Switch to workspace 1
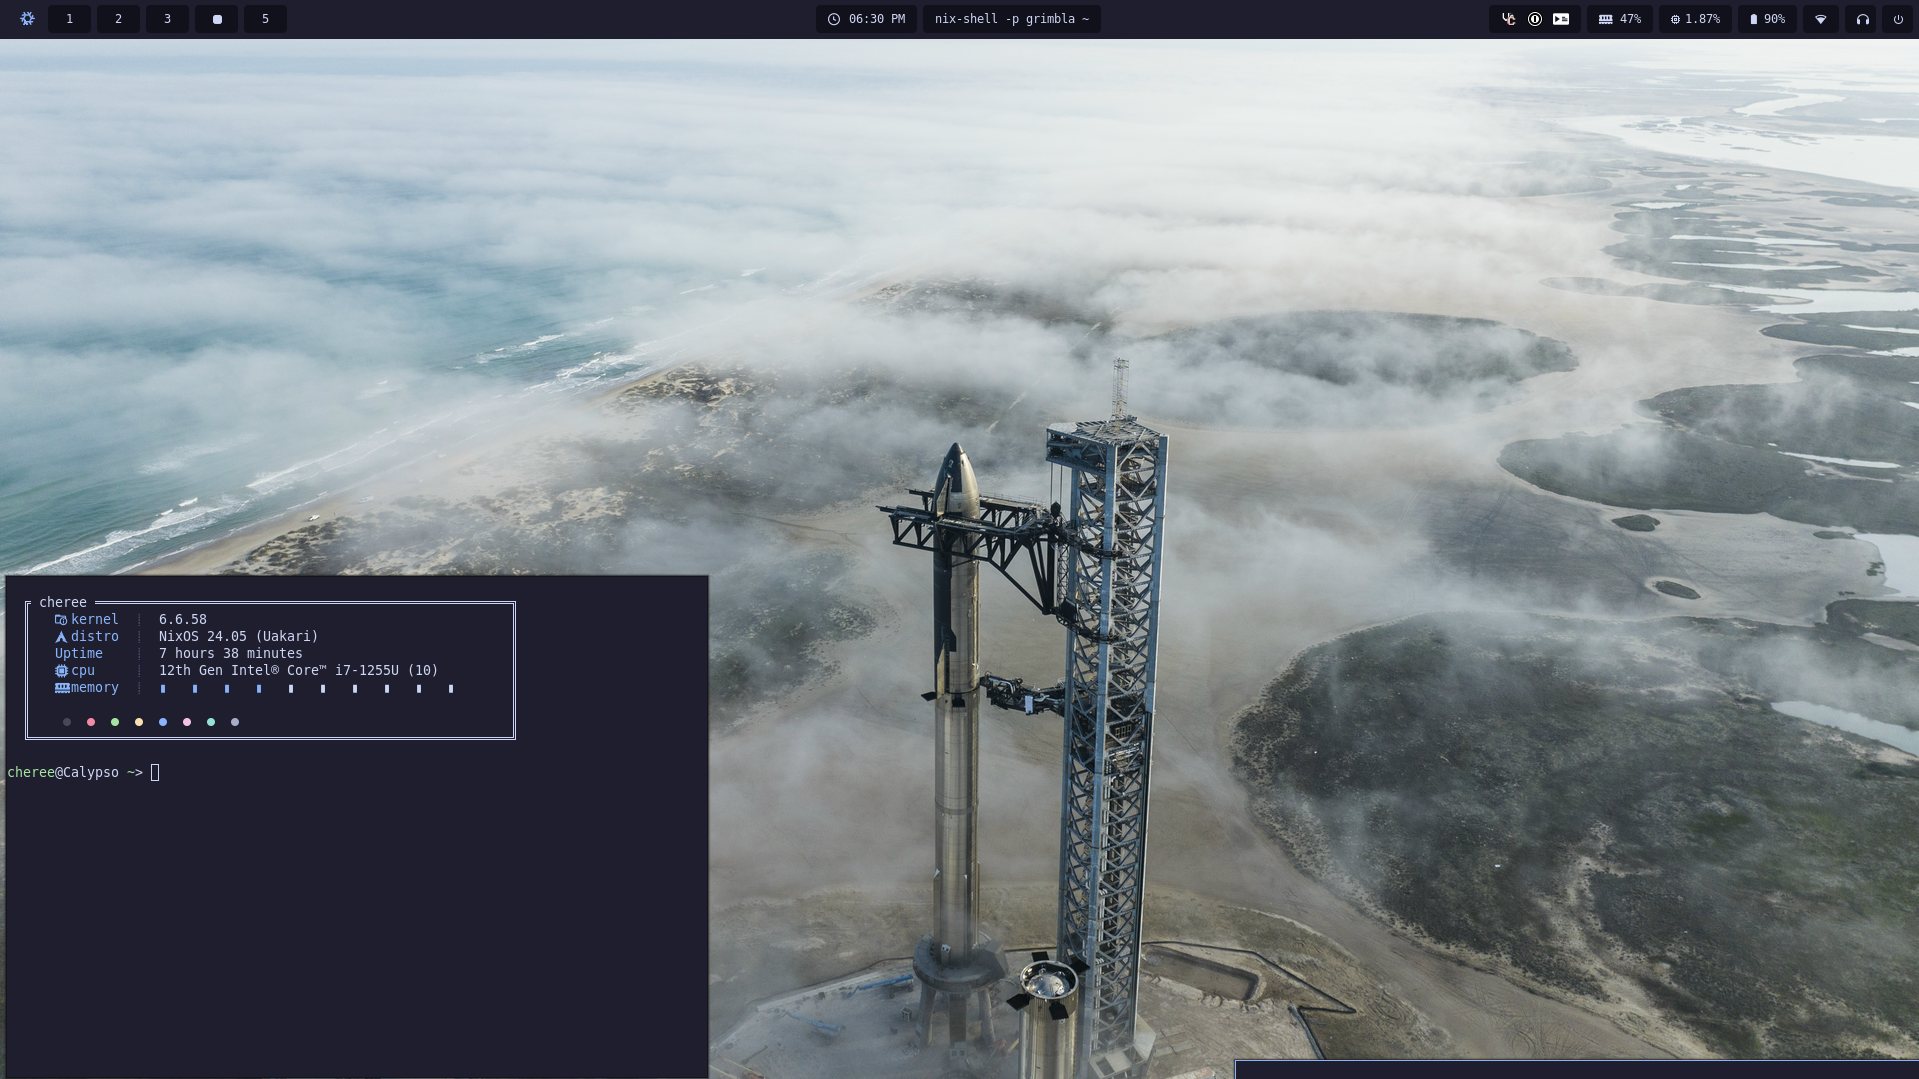The height and width of the screenshot is (1079, 1919). (69, 19)
